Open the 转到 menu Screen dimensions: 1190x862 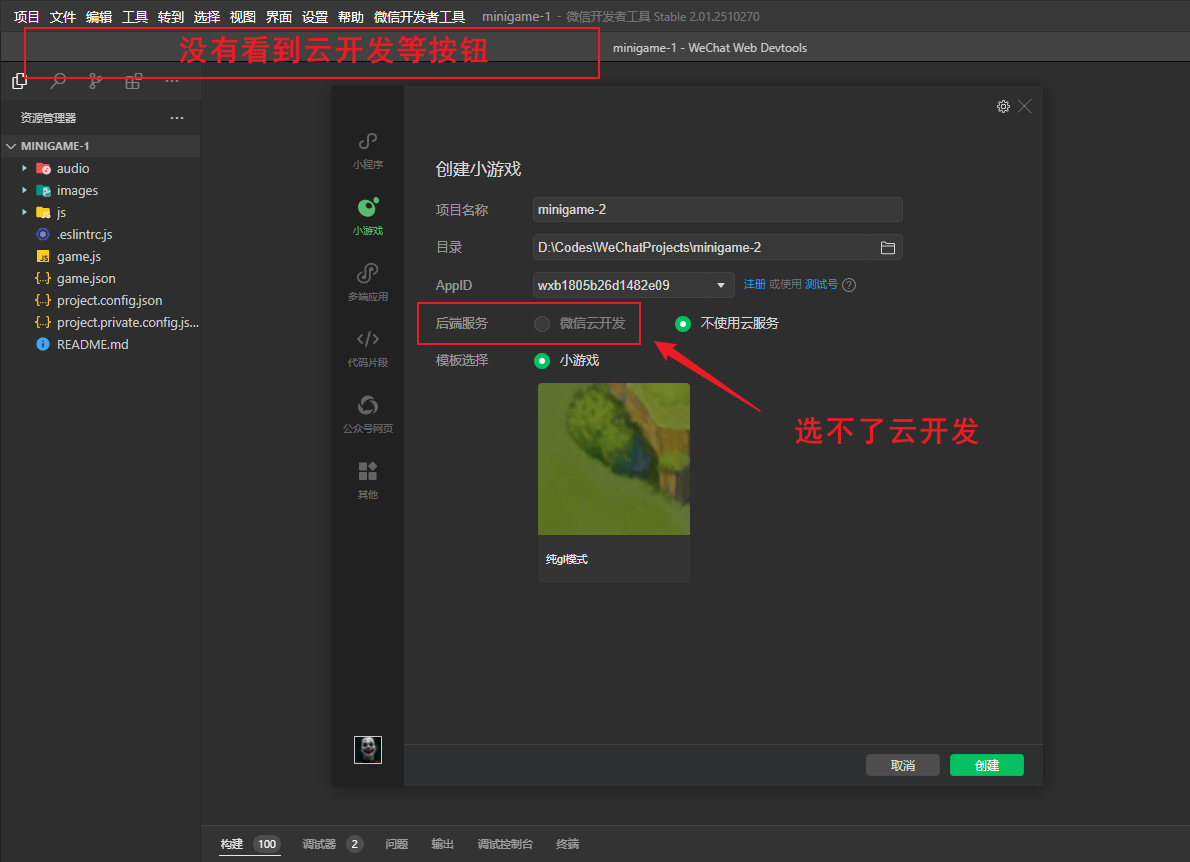[171, 17]
